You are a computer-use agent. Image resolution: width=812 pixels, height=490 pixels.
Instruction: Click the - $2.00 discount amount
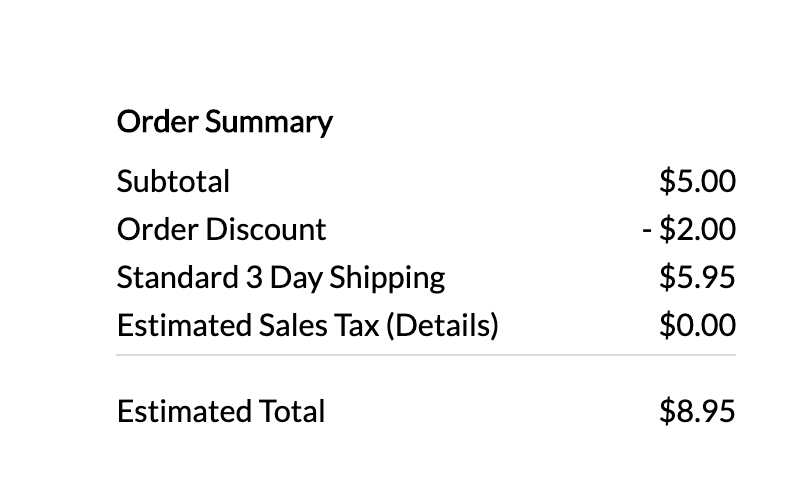(689, 229)
